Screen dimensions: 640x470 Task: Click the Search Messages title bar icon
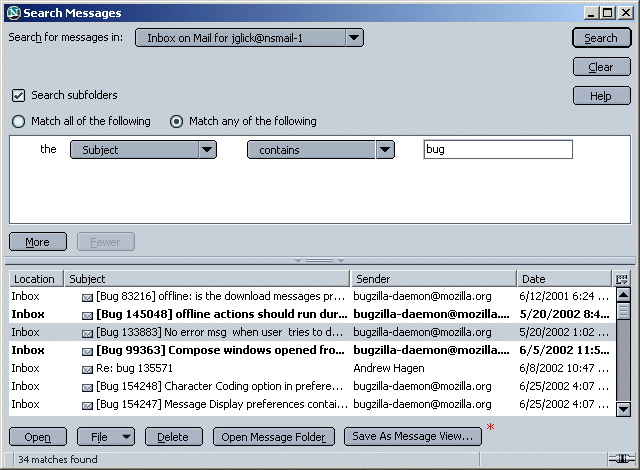click(x=13, y=13)
